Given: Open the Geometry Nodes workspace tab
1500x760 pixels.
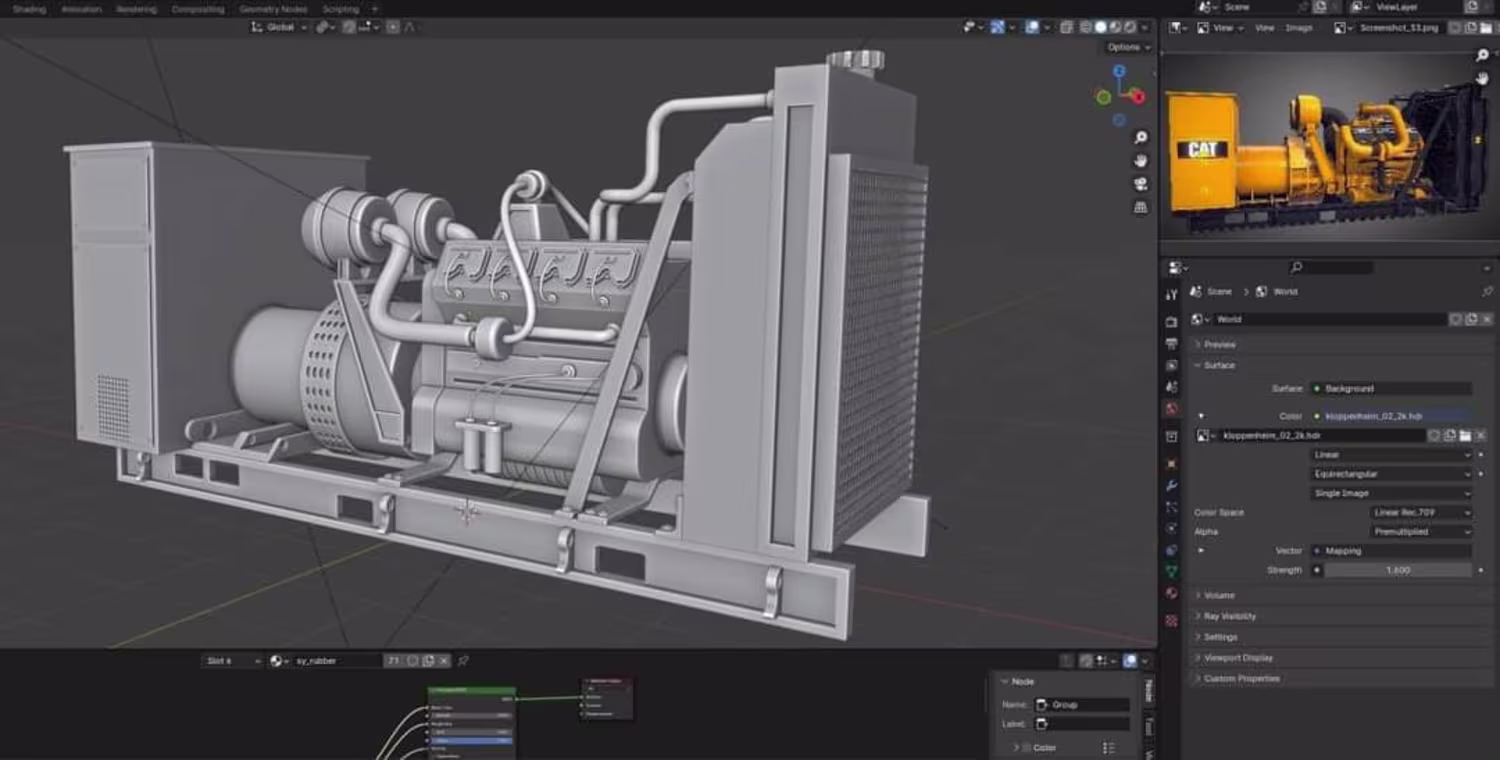Looking at the screenshot, I should tap(273, 9).
